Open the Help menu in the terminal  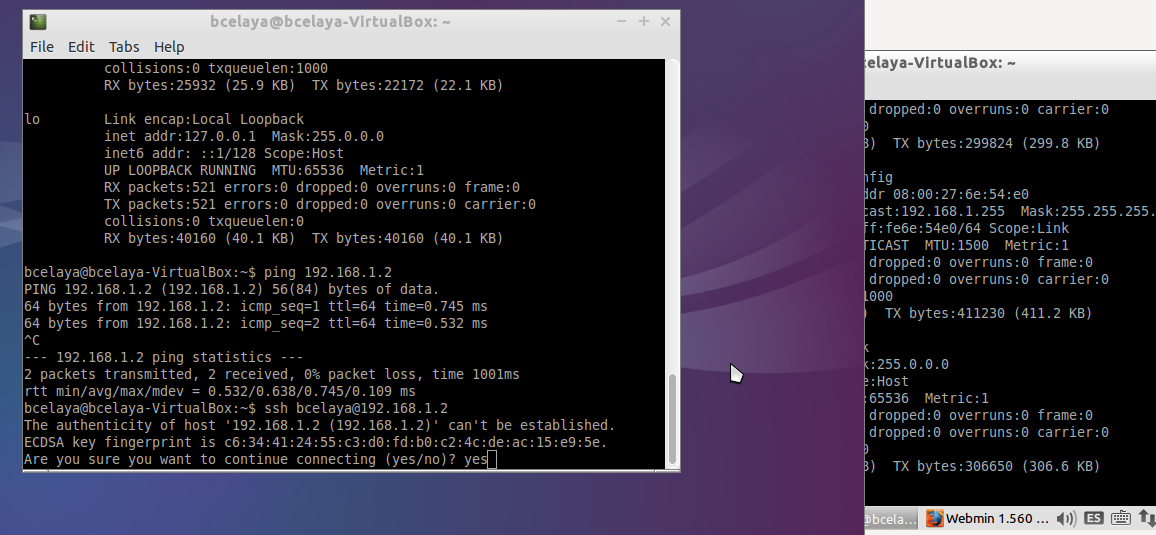click(x=169, y=46)
